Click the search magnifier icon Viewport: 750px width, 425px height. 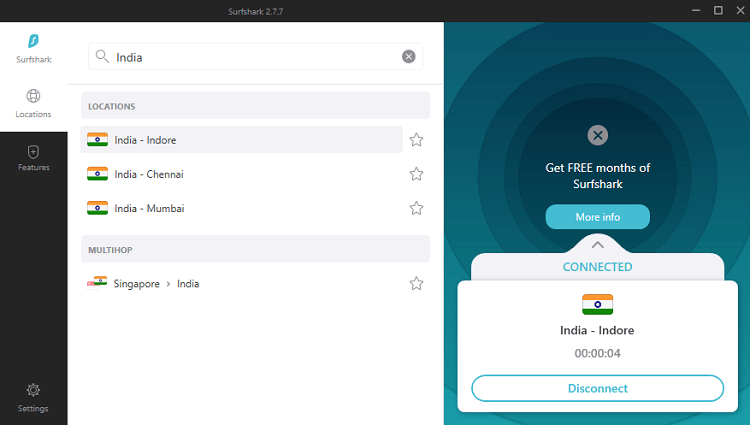[x=102, y=56]
